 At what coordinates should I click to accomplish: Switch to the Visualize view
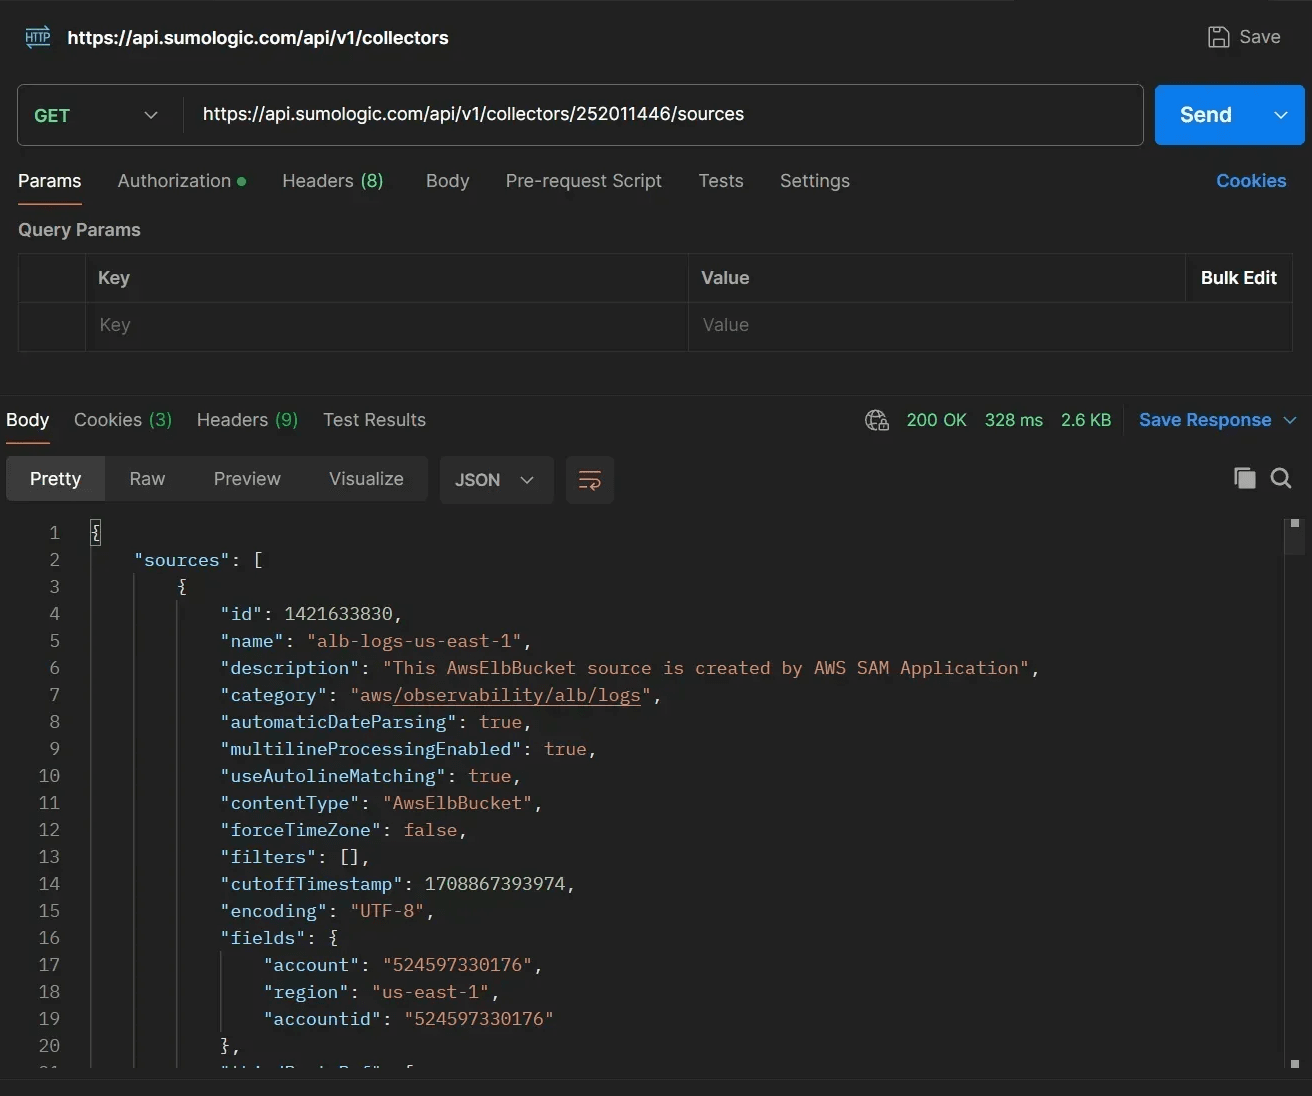366,479
